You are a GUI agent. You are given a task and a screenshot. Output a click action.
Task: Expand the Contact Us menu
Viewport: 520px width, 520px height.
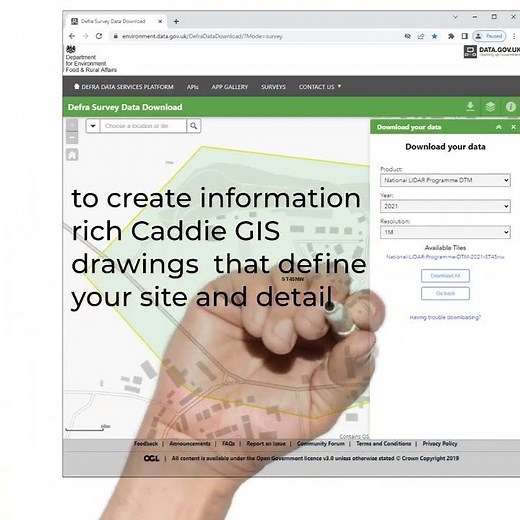[320, 87]
